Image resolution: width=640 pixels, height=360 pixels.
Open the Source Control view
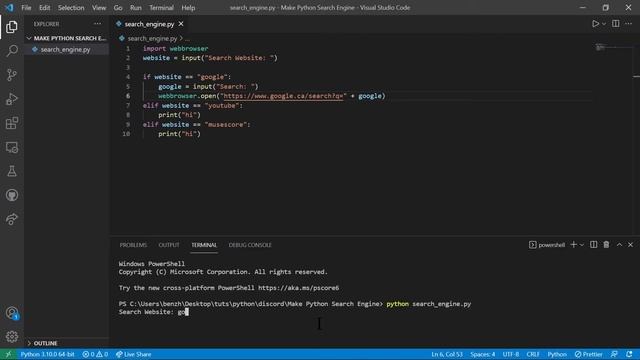click(x=11, y=75)
